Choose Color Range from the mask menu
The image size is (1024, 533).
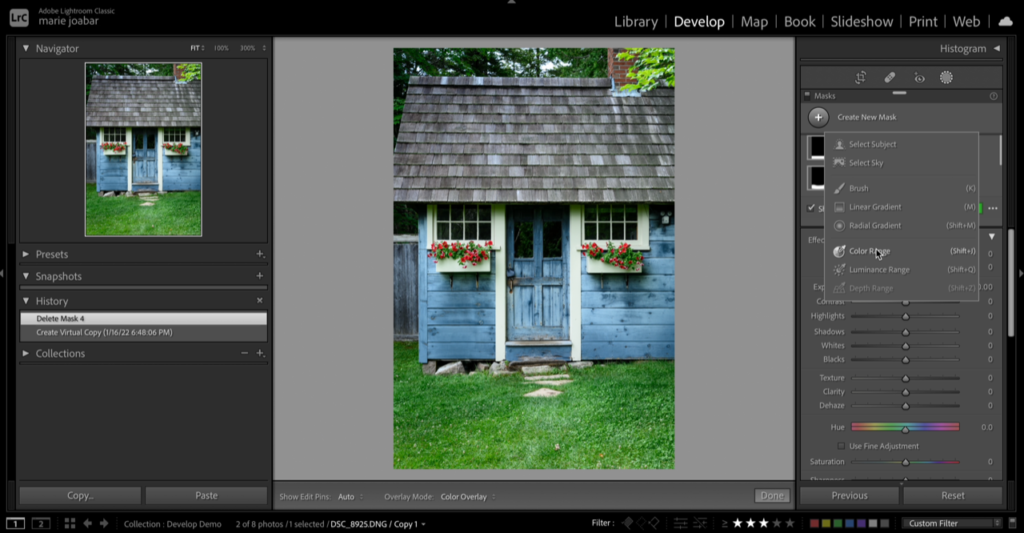click(869, 251)
